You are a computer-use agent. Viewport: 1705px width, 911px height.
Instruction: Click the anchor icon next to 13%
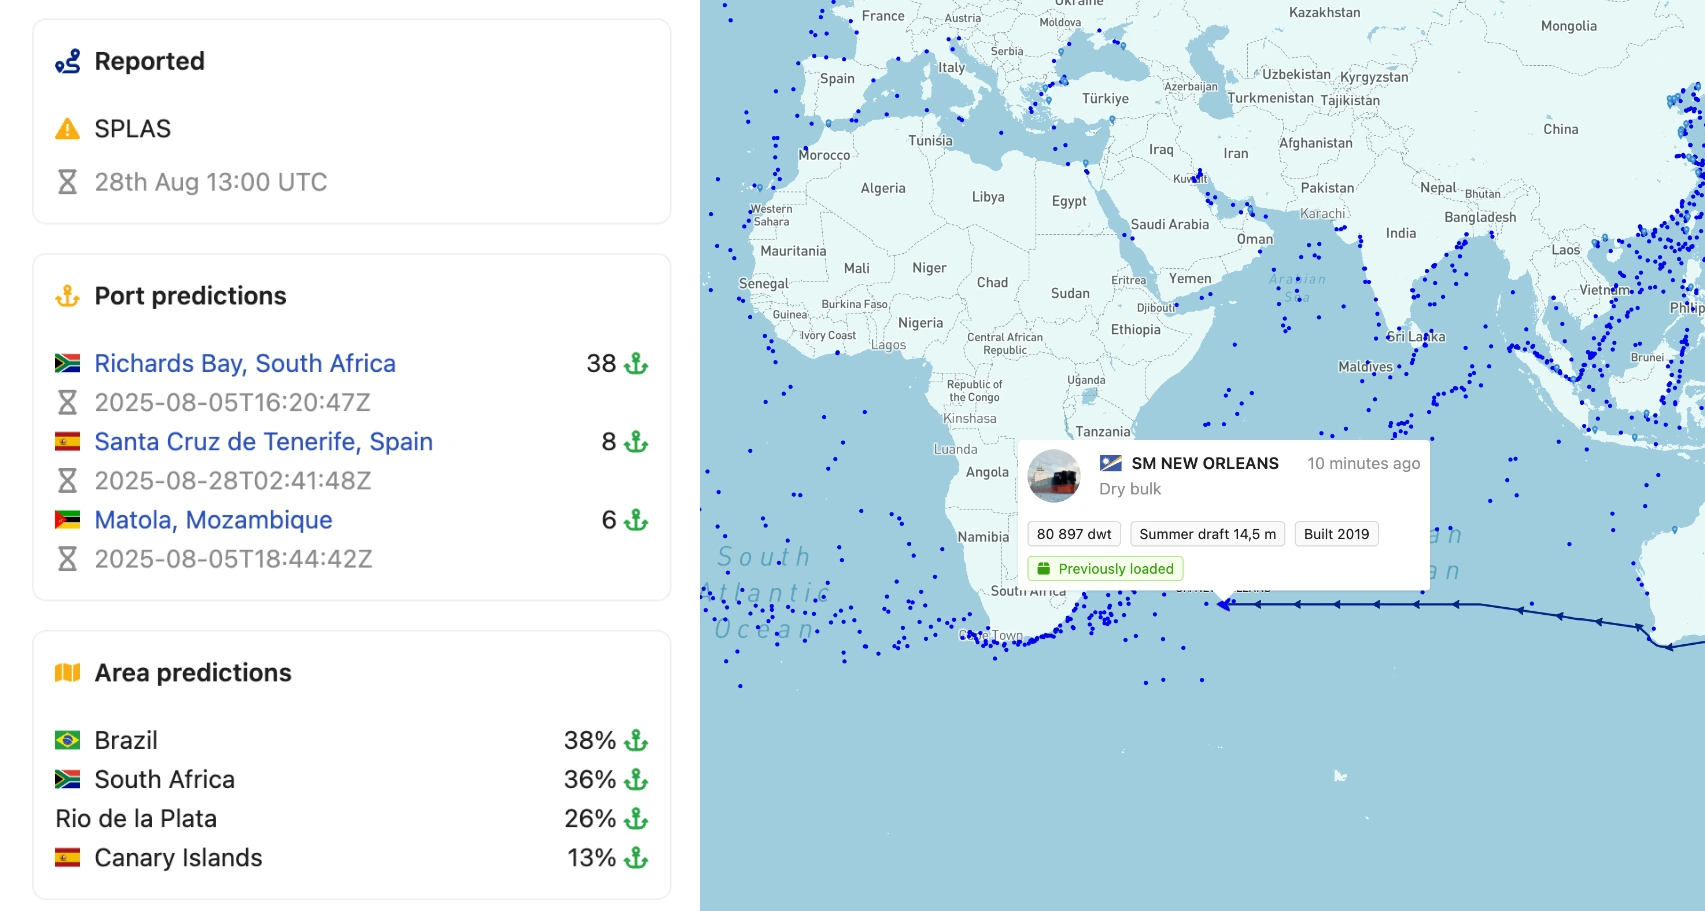point(636,858)
